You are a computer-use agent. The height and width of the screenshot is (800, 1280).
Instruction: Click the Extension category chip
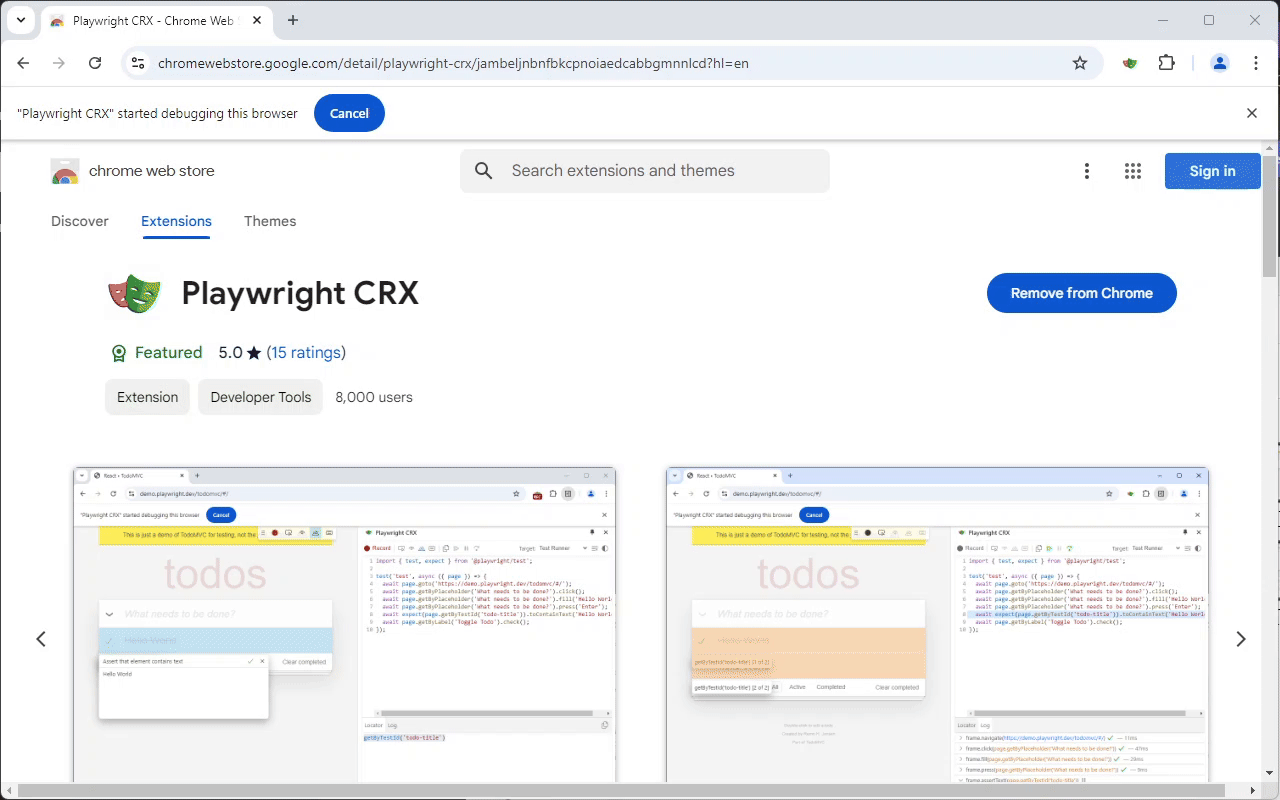(x=147, y=397)
